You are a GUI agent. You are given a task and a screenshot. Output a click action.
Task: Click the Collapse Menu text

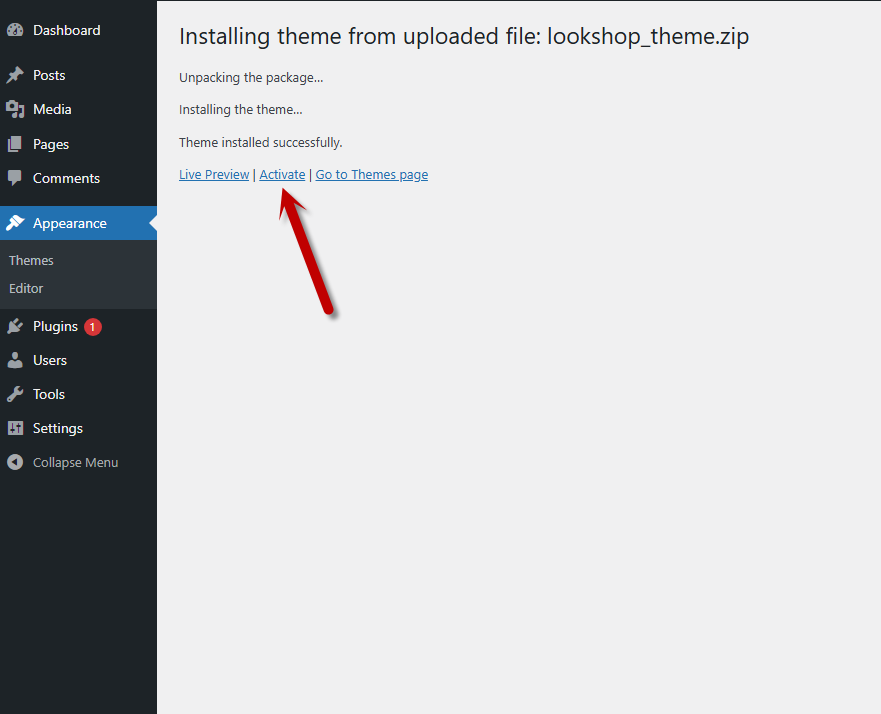coord(75,462)
